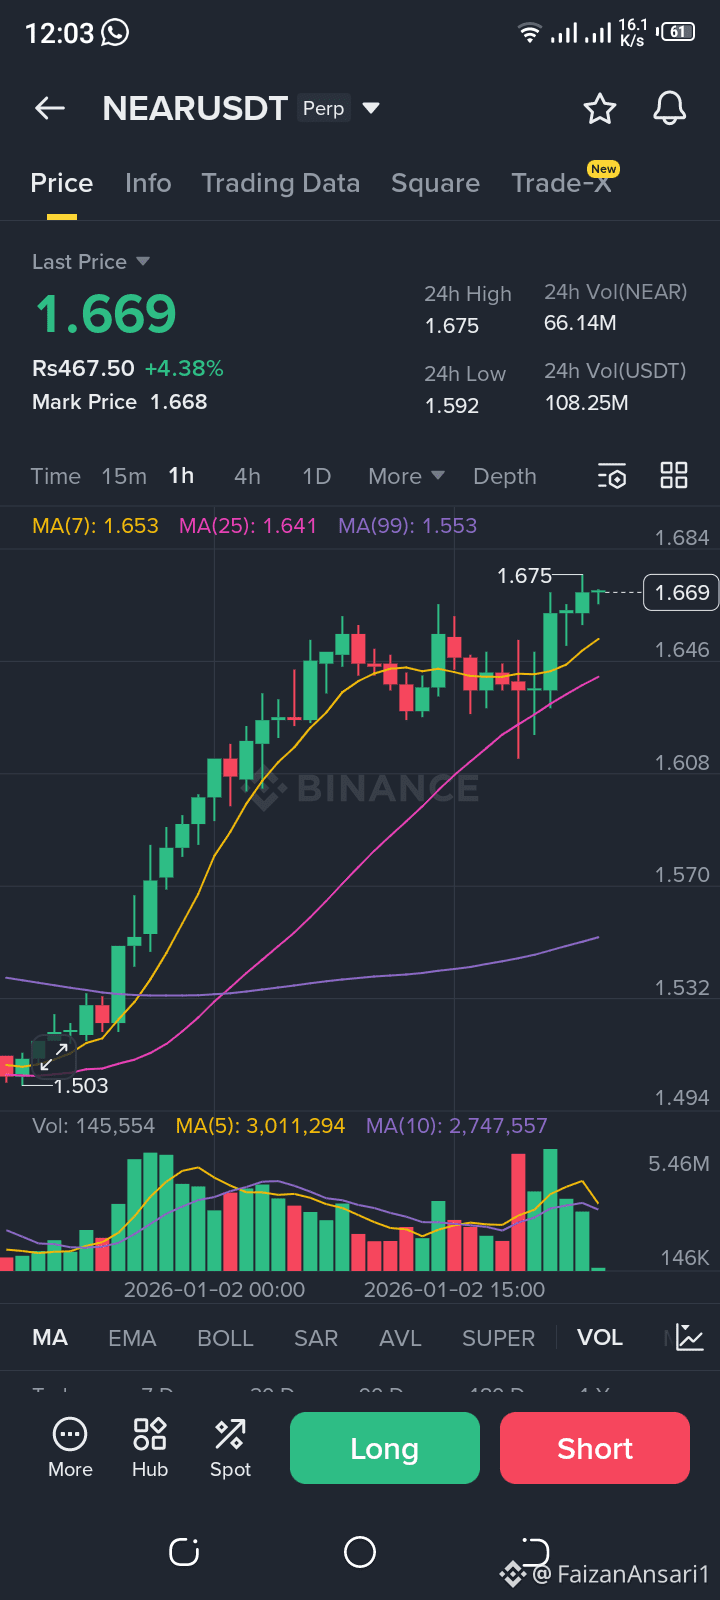Tap the current price tag 1.669
This screenshot has width=720, height=1600.
[681, 593]
